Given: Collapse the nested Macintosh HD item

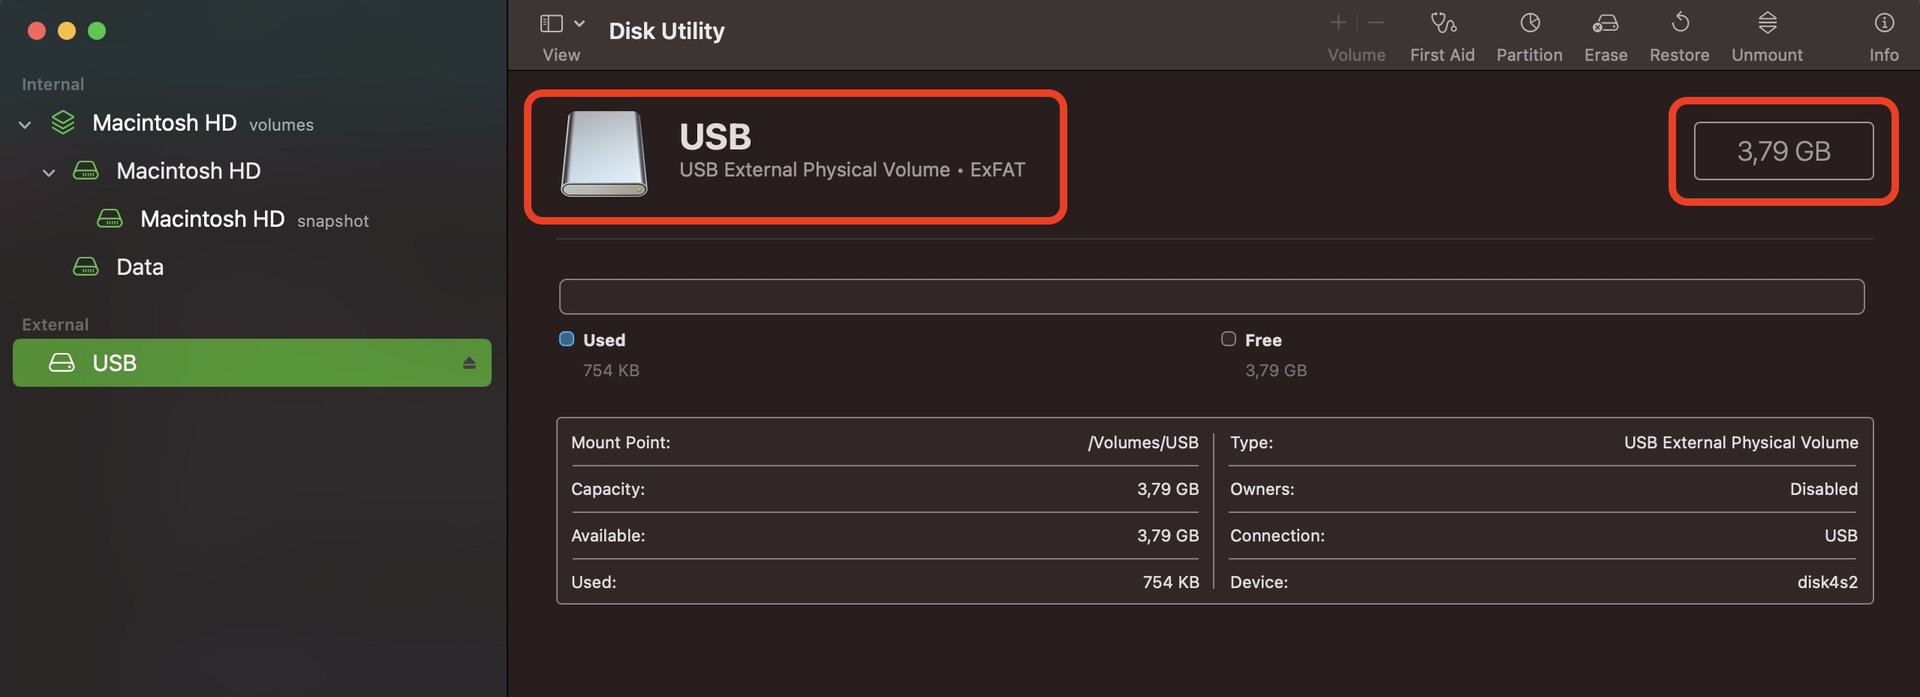Looking at the screenshot, I should pyautogui.click(x=49, y=173).
